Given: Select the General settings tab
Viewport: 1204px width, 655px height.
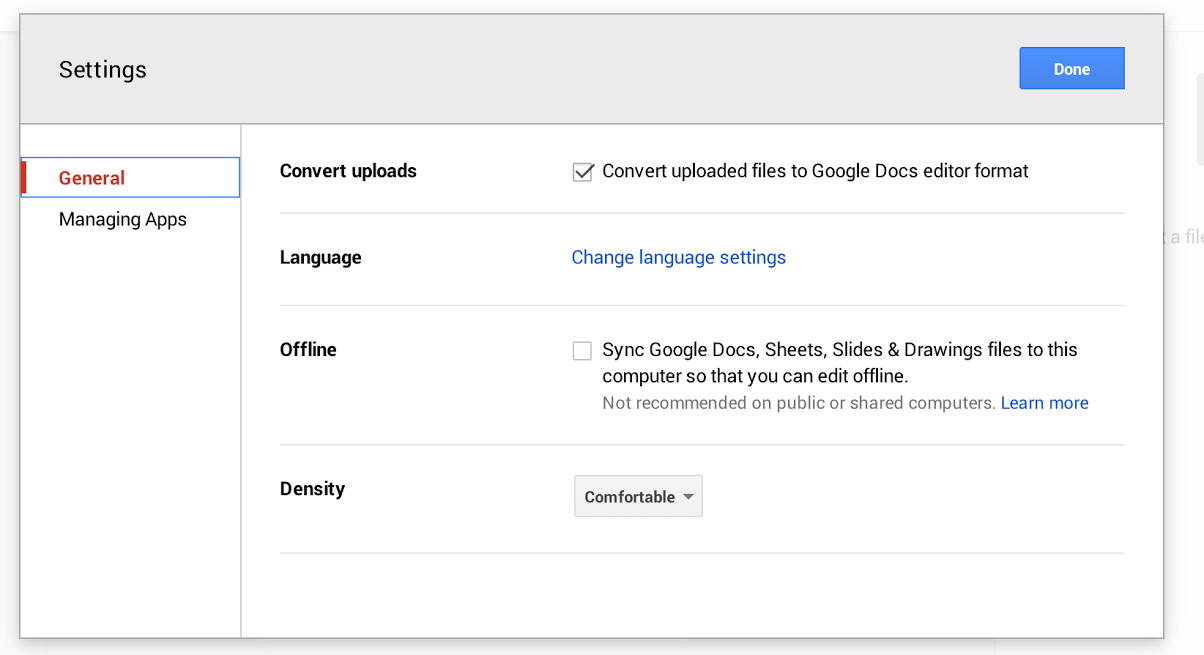Looking at the screenshot, I should point(92,178).
